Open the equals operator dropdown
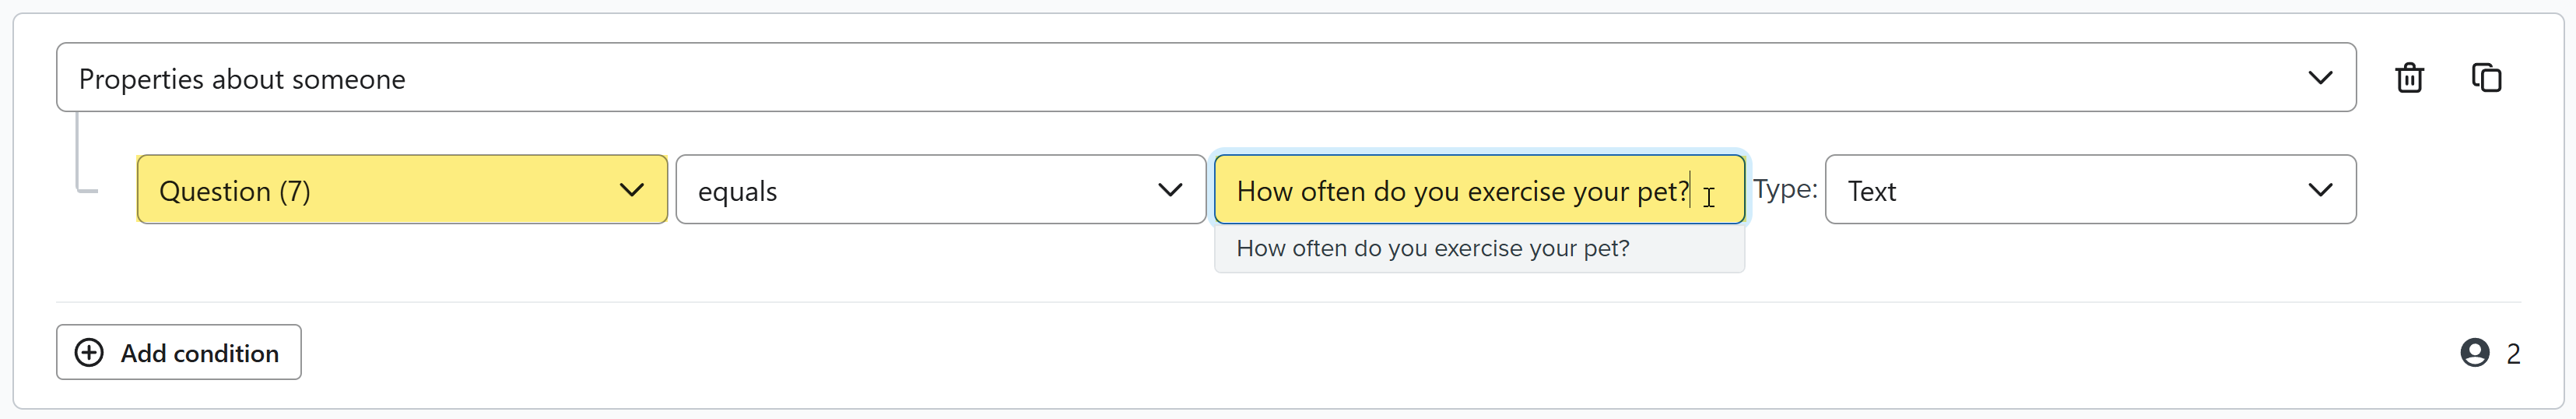Screen dimensions: 2576x419 pyautogui.click(x=940, y=189)
